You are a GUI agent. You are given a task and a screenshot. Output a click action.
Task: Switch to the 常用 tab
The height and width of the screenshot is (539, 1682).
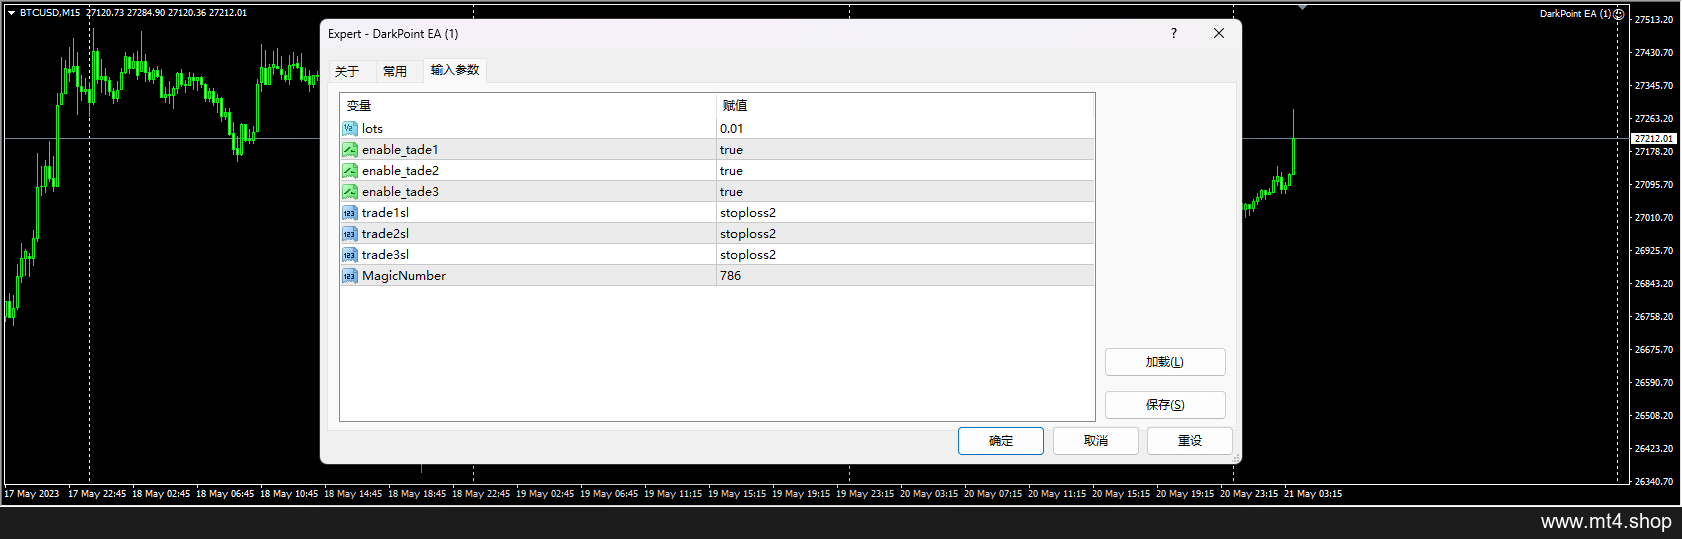click(x=395, y=71)
